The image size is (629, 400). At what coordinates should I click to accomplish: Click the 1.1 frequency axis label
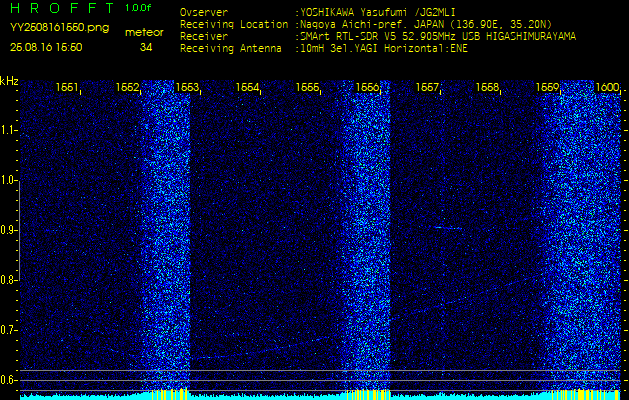(x=7, y=130)
